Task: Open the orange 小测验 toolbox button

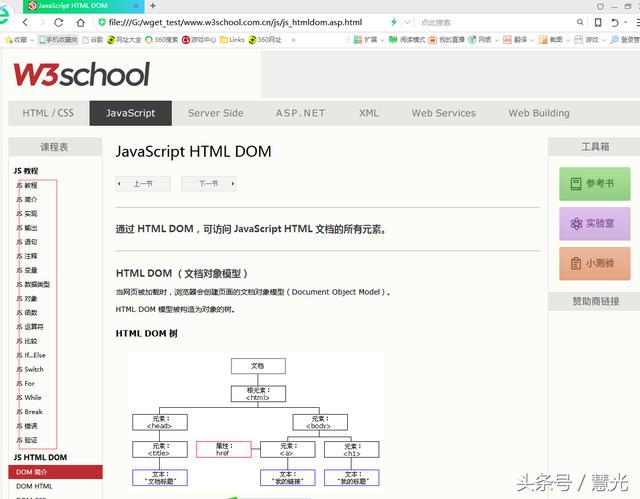Action: point(595,263)
